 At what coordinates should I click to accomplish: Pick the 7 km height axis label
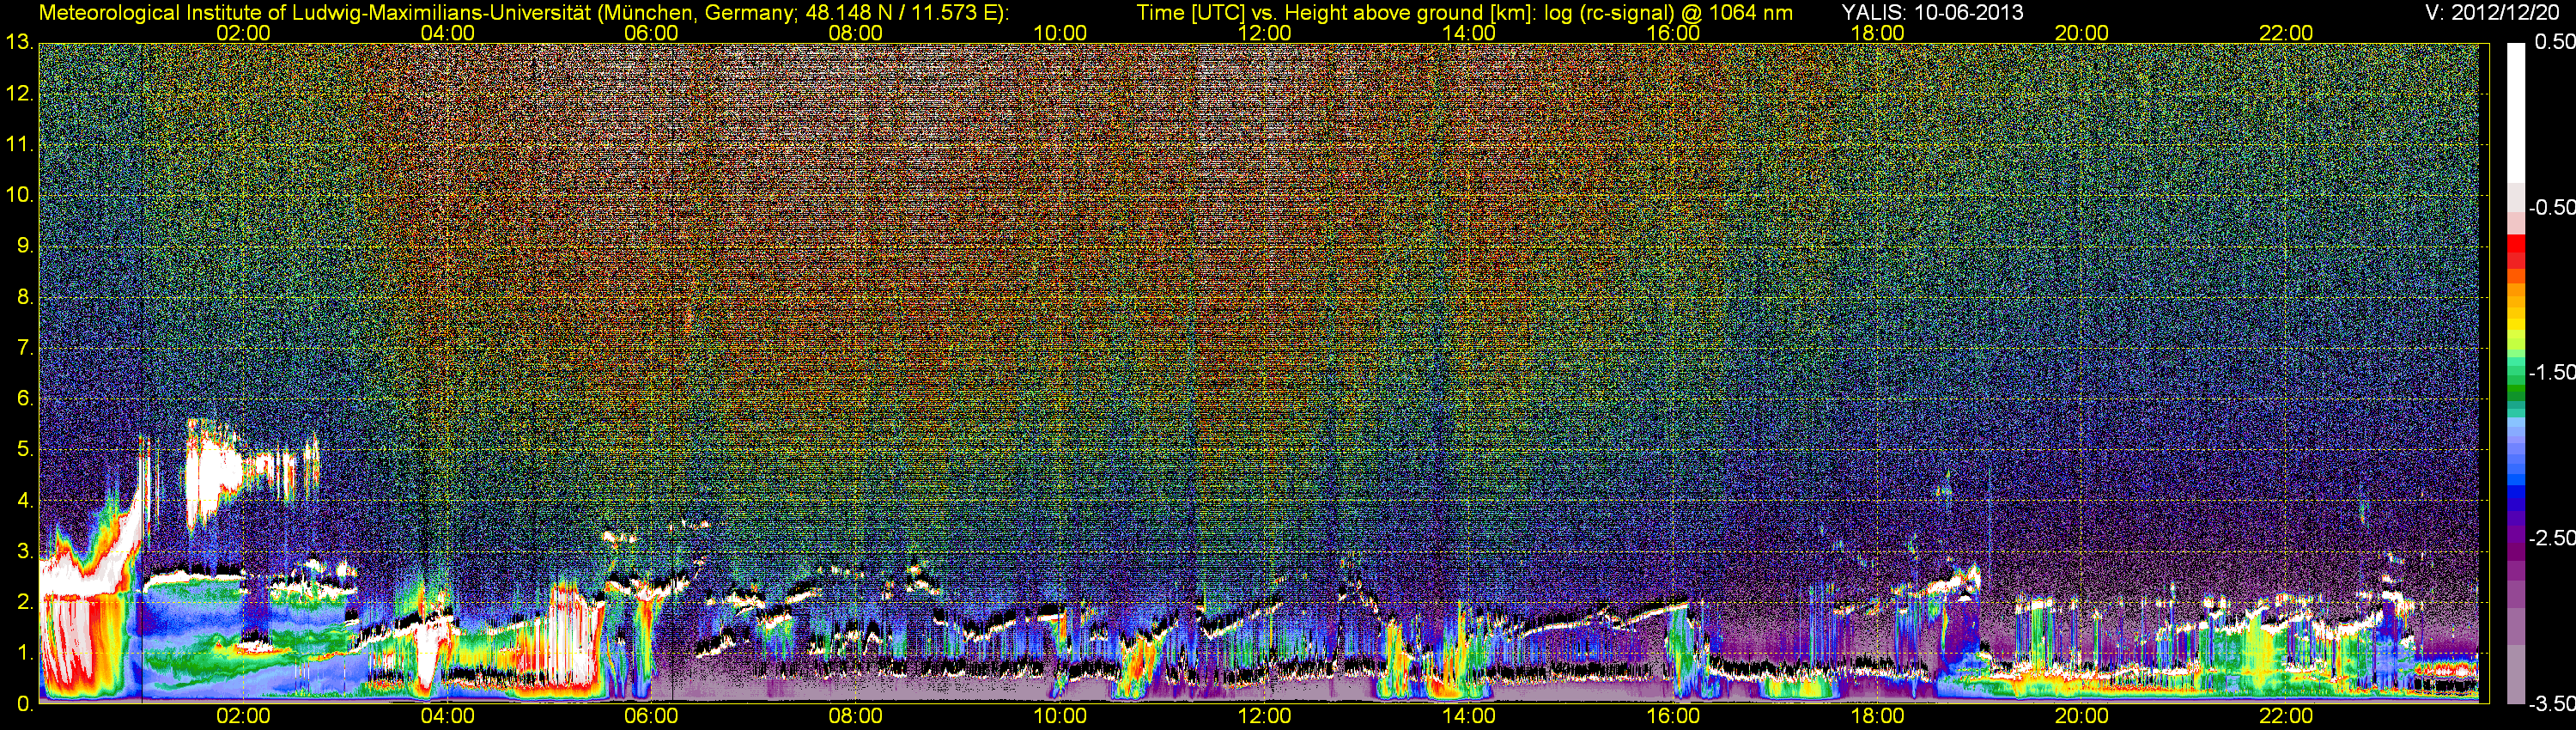click(25, 348)
